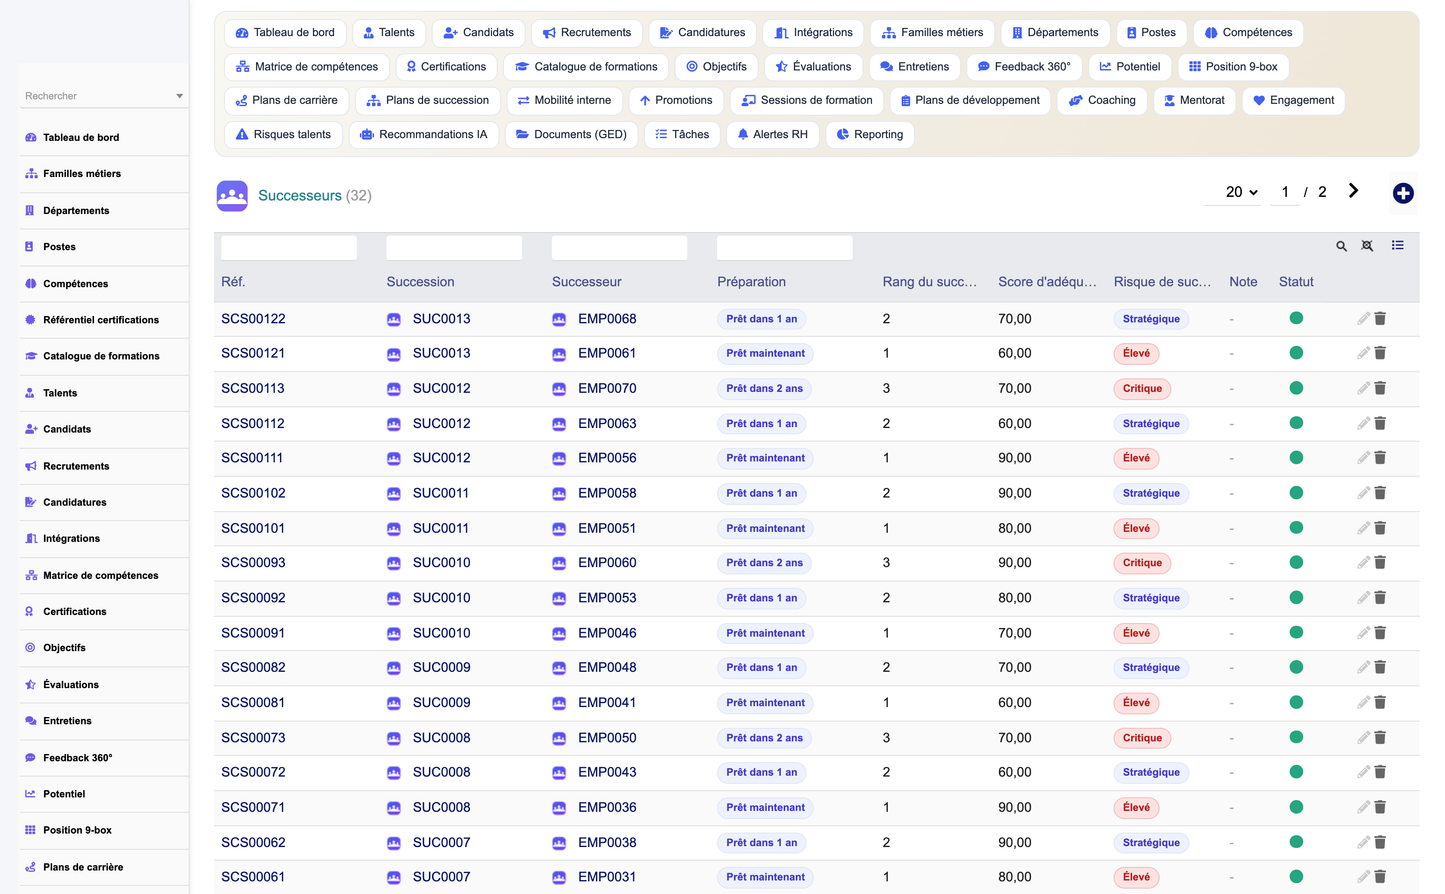Image resolution: width=1445 pixels, height=894 pixels.
Task: Switch to the Position 9-box tab
Action: pyautogui.click(x=1233, y=67)
